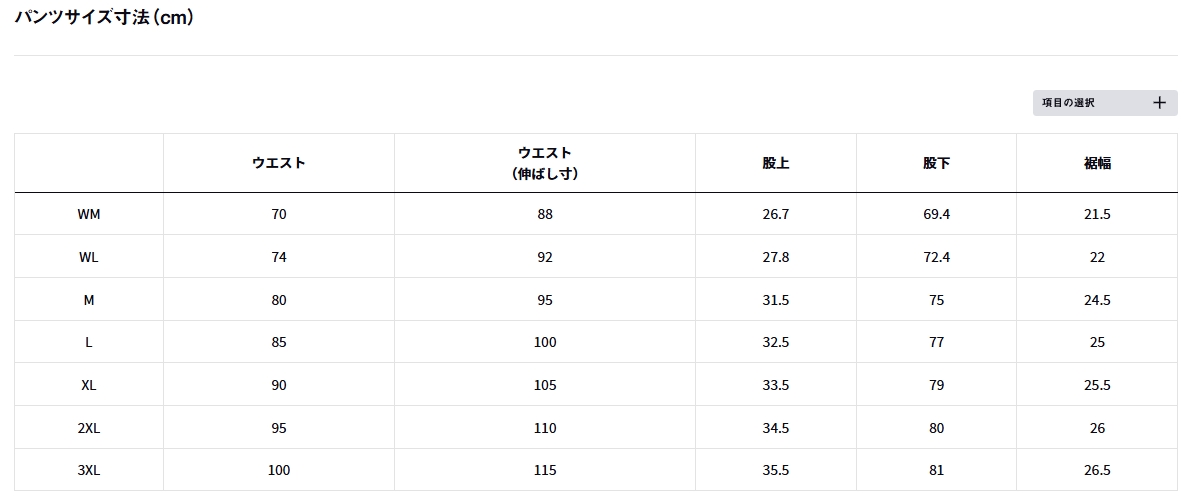
Task: Select the 2XL size row label
Action: tap(89, 428)
